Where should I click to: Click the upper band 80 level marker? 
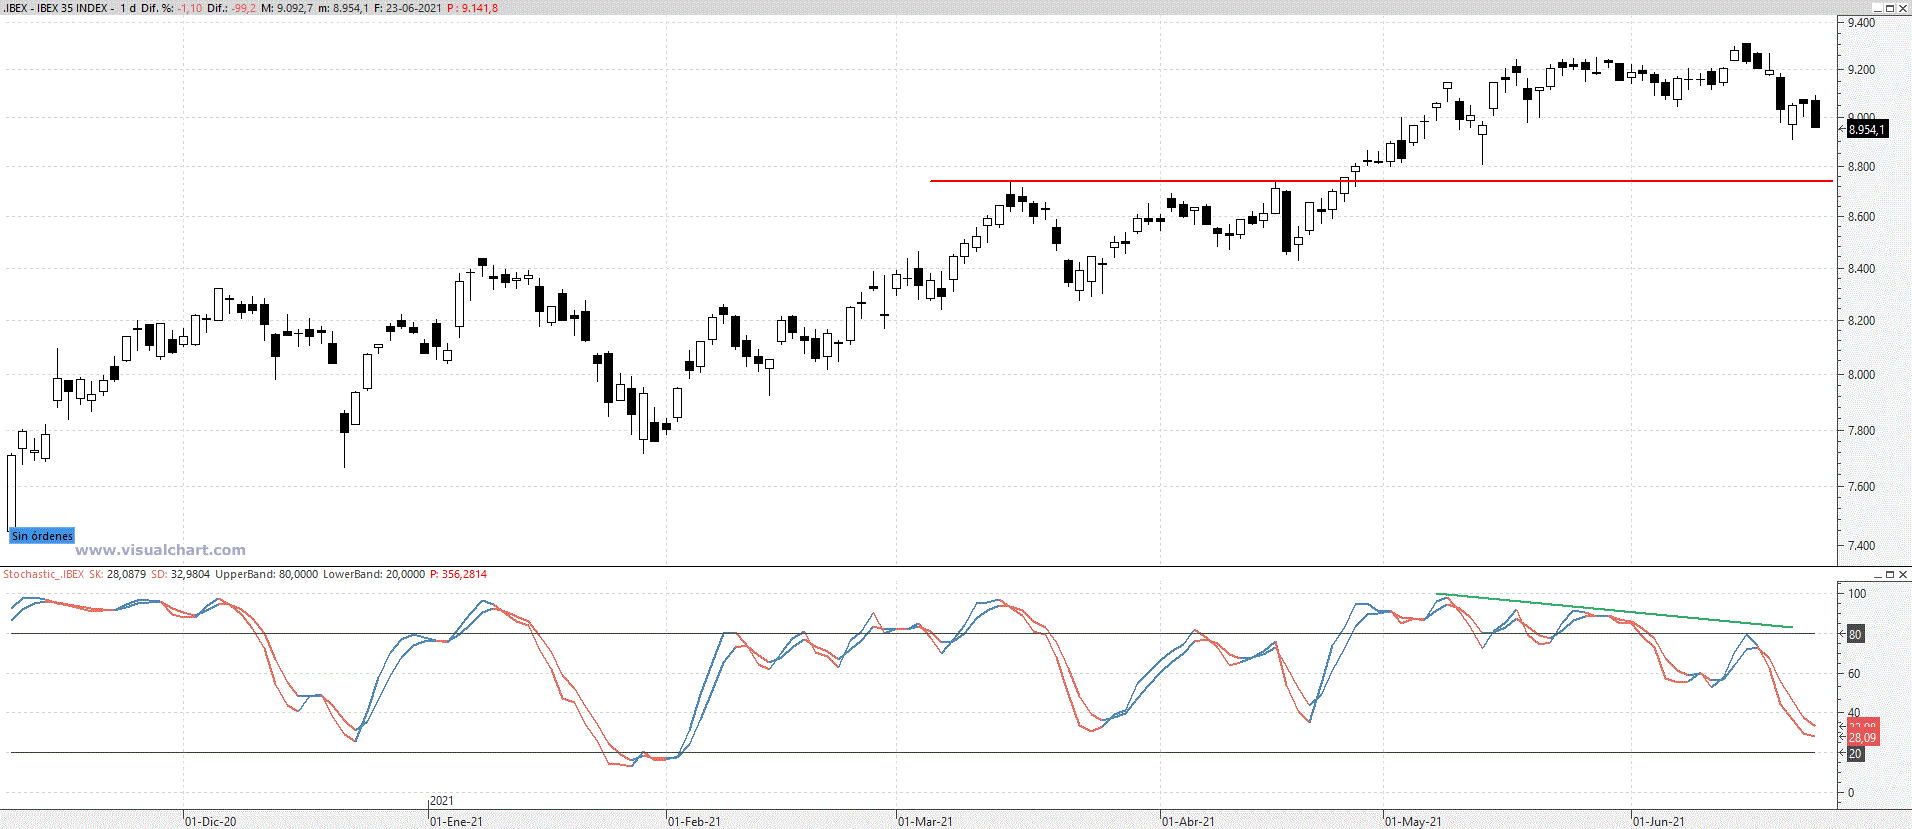pyautogui.click(x=1855, y=634)
